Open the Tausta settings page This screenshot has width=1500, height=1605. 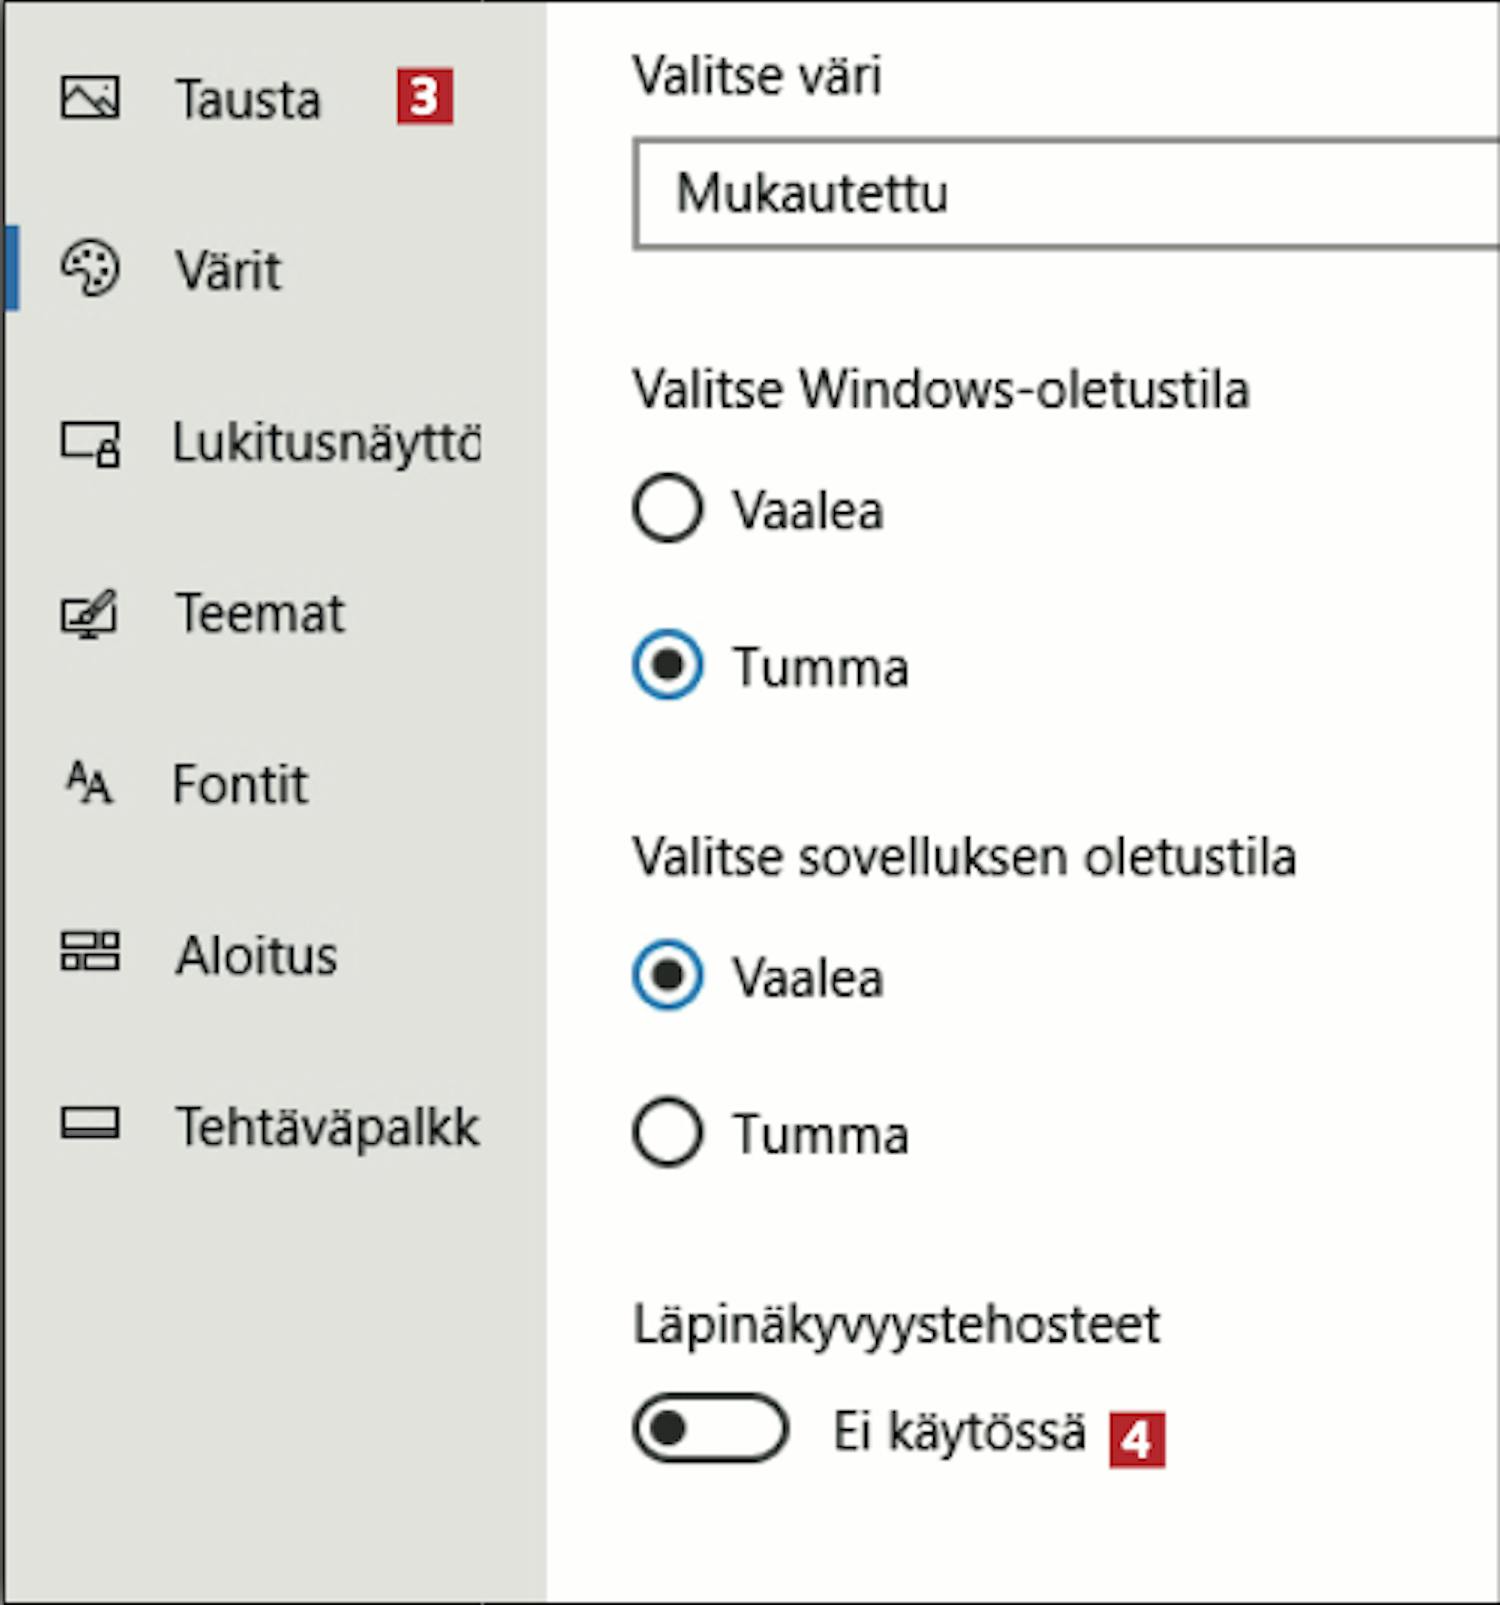point(248,99)
